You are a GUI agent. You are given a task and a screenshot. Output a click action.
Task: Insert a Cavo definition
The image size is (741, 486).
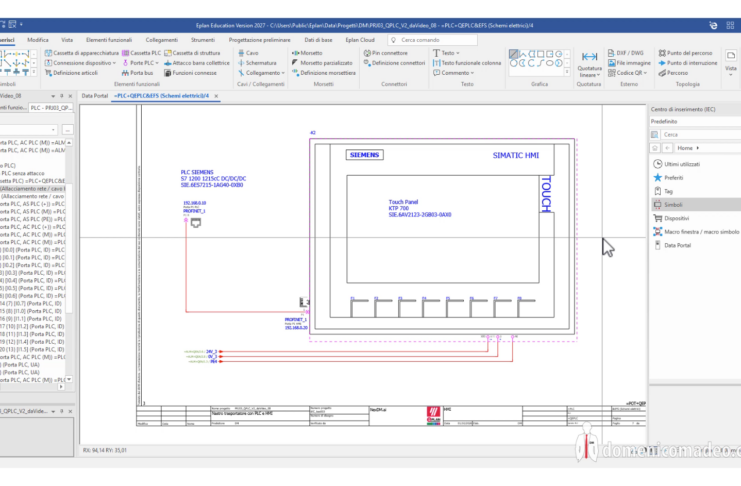[248, 53]
